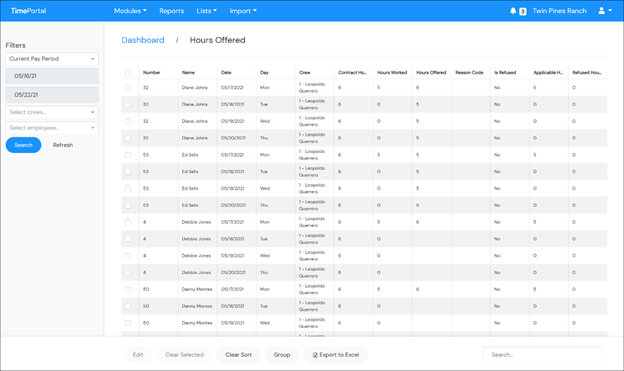Expand the Current Pay Period dropdown

[x=52, y=59]
